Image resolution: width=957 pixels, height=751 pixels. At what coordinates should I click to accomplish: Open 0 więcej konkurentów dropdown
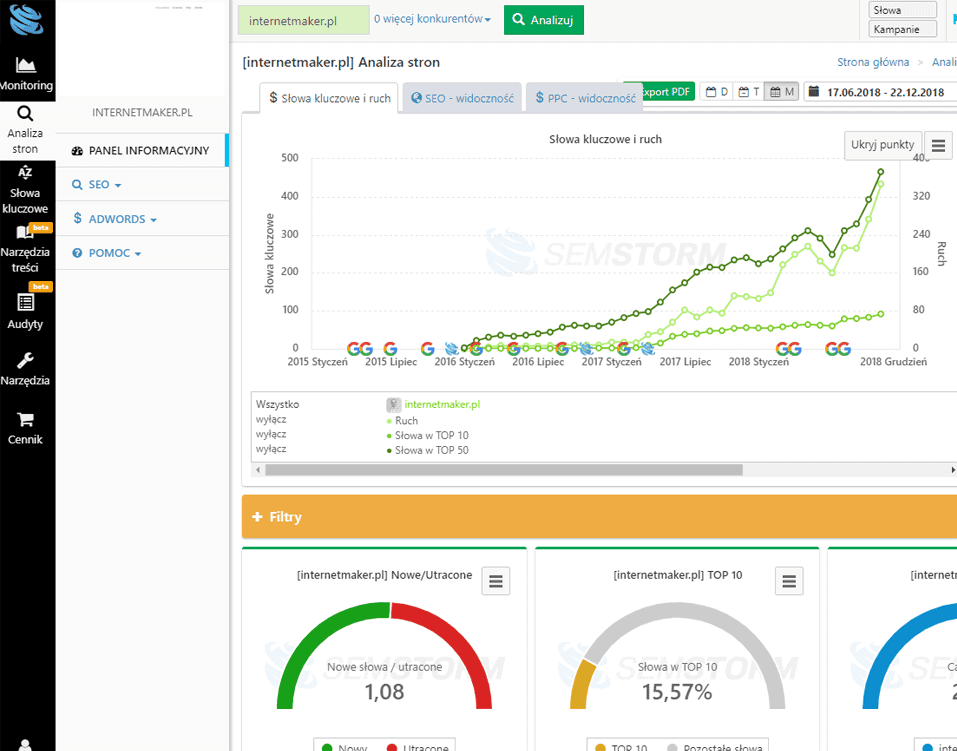coord(432,19)
